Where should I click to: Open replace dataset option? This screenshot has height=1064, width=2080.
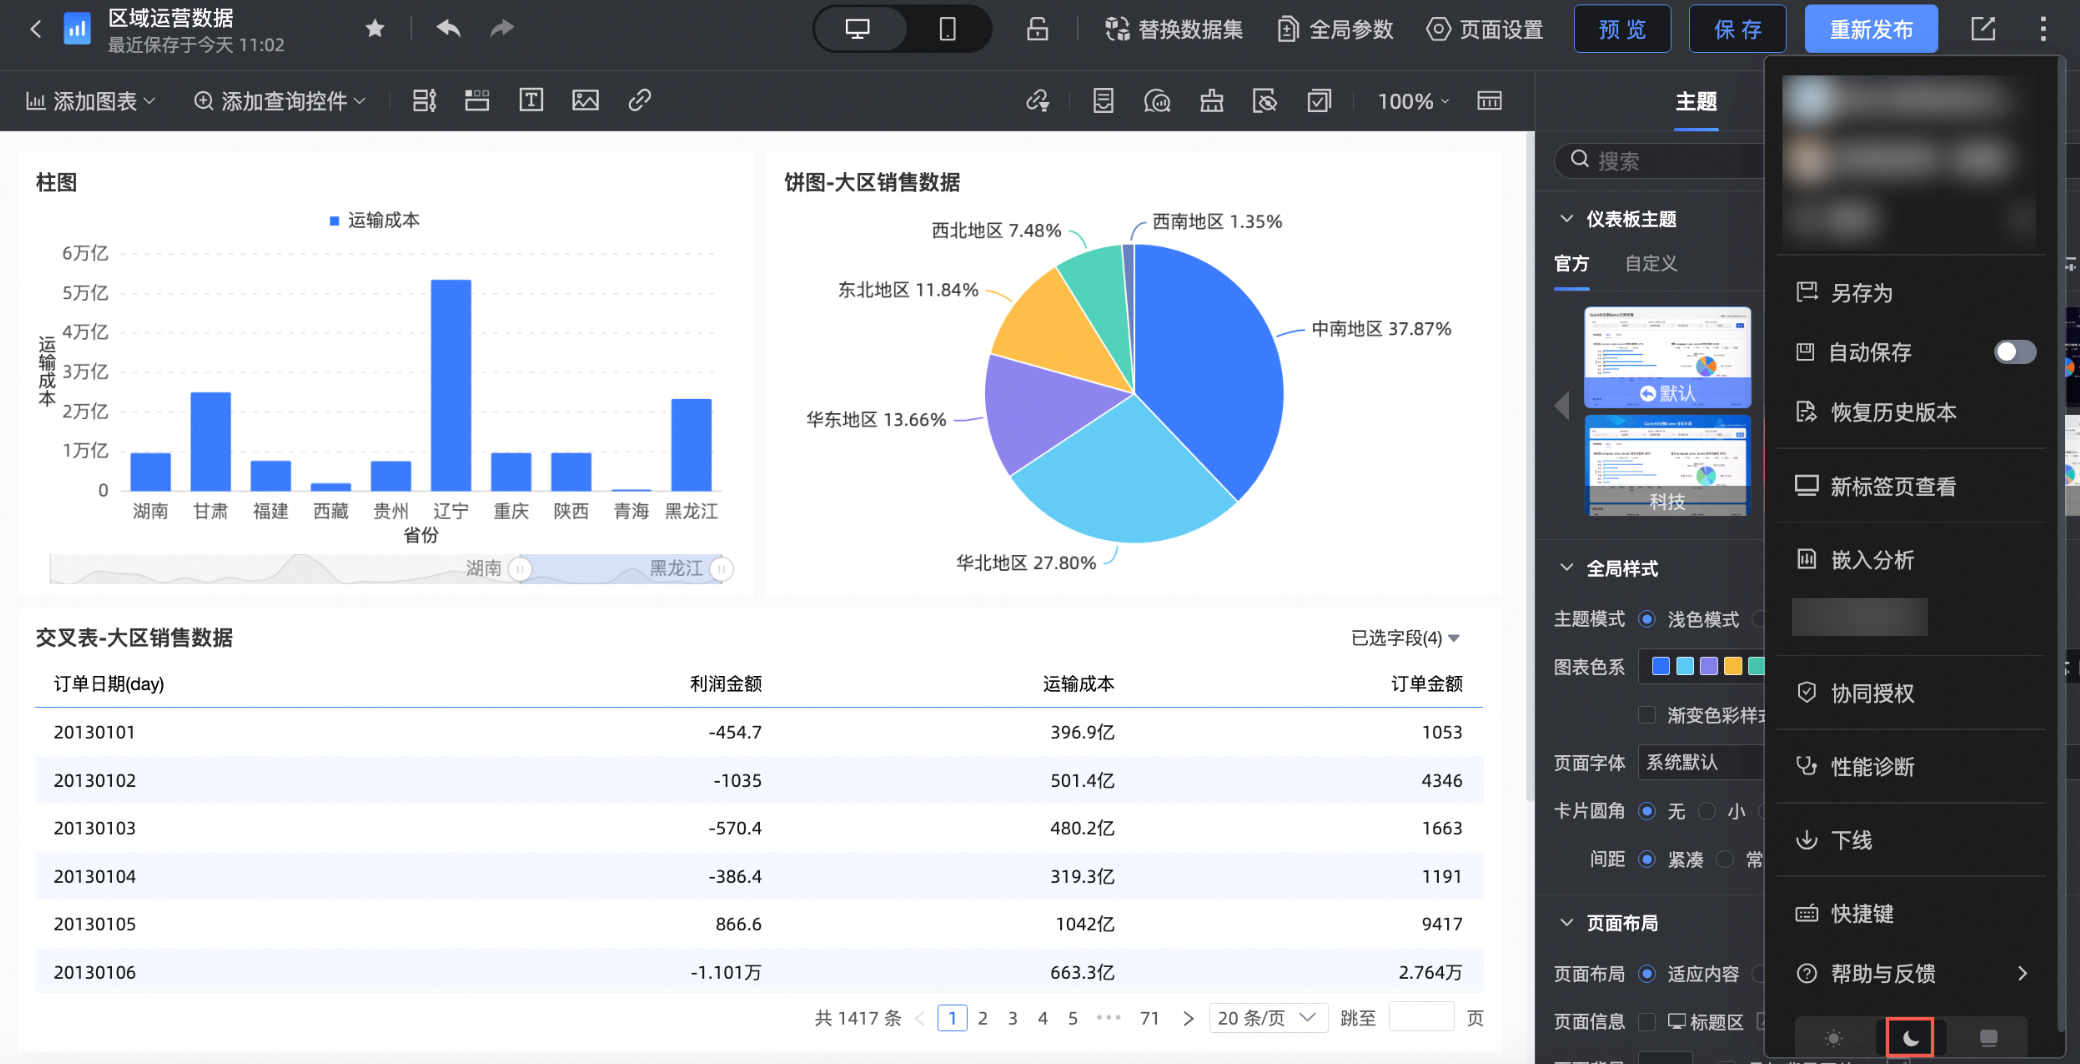1174,29
